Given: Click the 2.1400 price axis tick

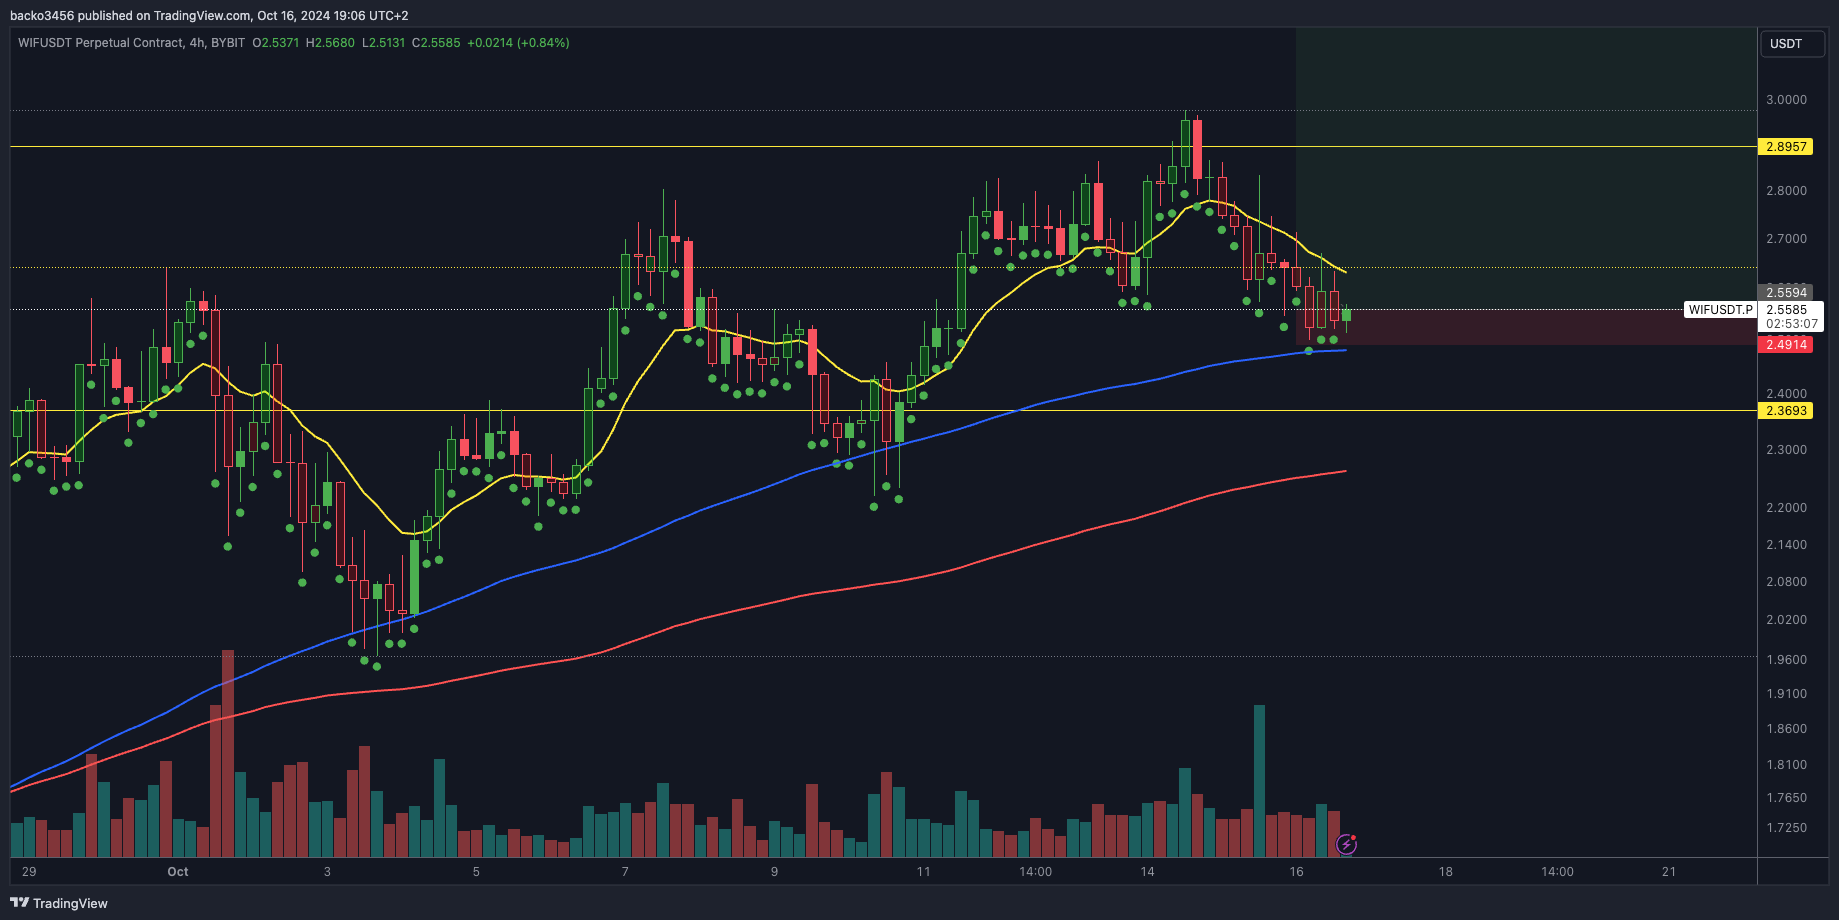Looking at the screenshot, I should (x=1786, y=545).
